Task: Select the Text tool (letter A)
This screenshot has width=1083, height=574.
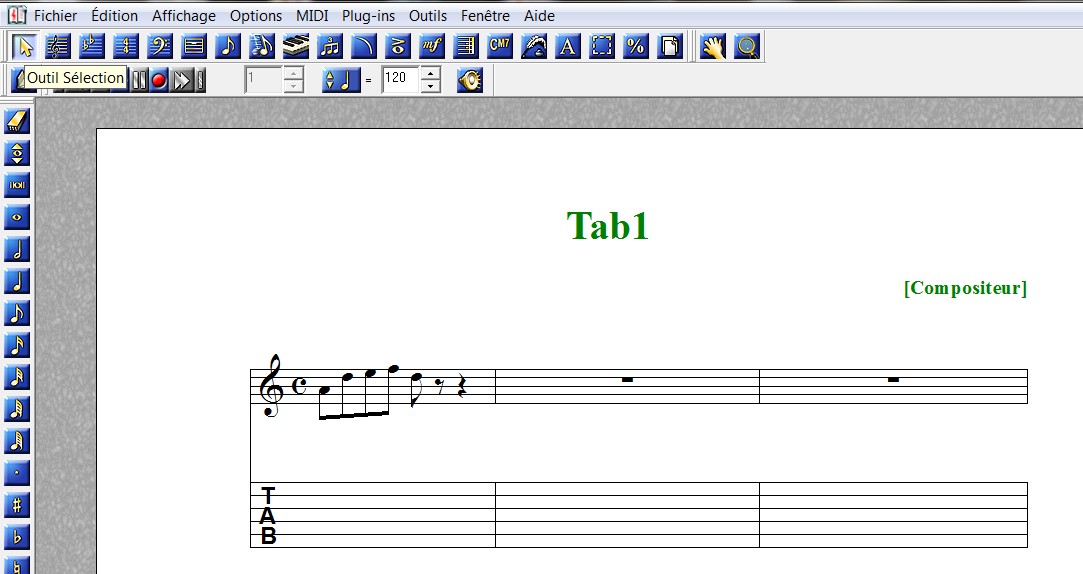Action: (x=567, y=46)
